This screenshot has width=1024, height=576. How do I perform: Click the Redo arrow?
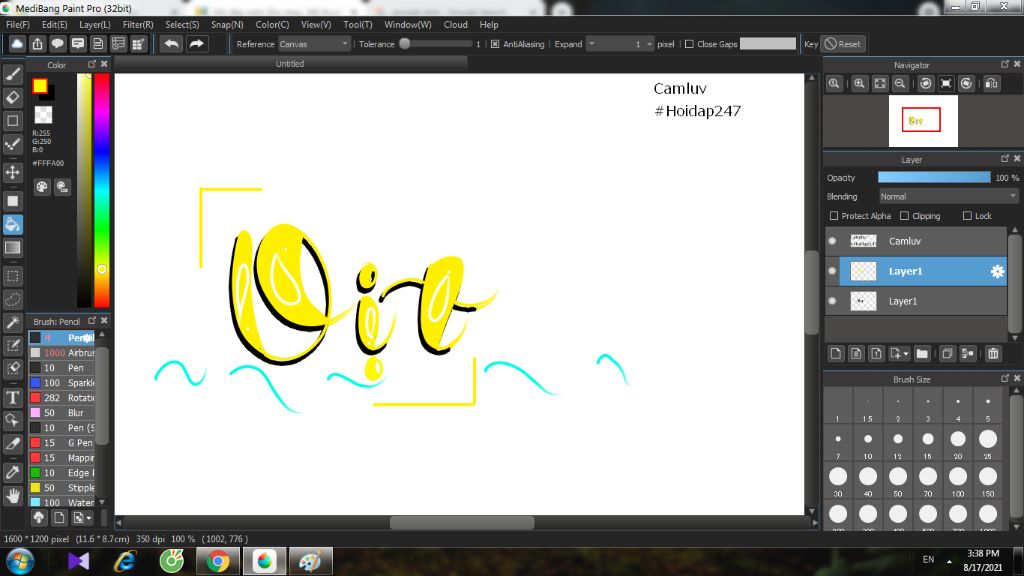[196, 44]
